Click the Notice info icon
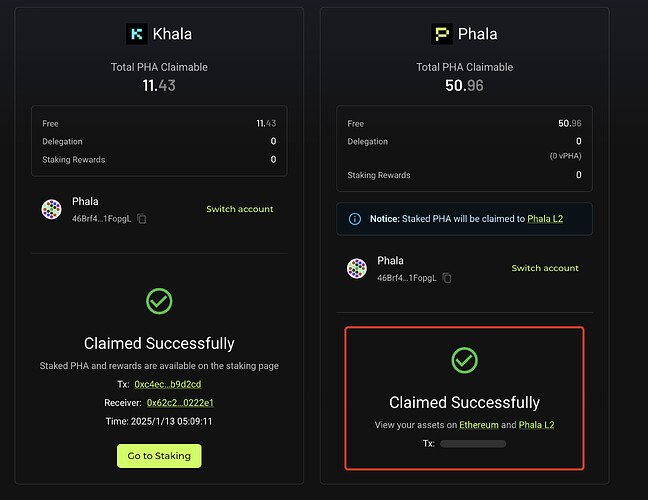 [355, 218]
